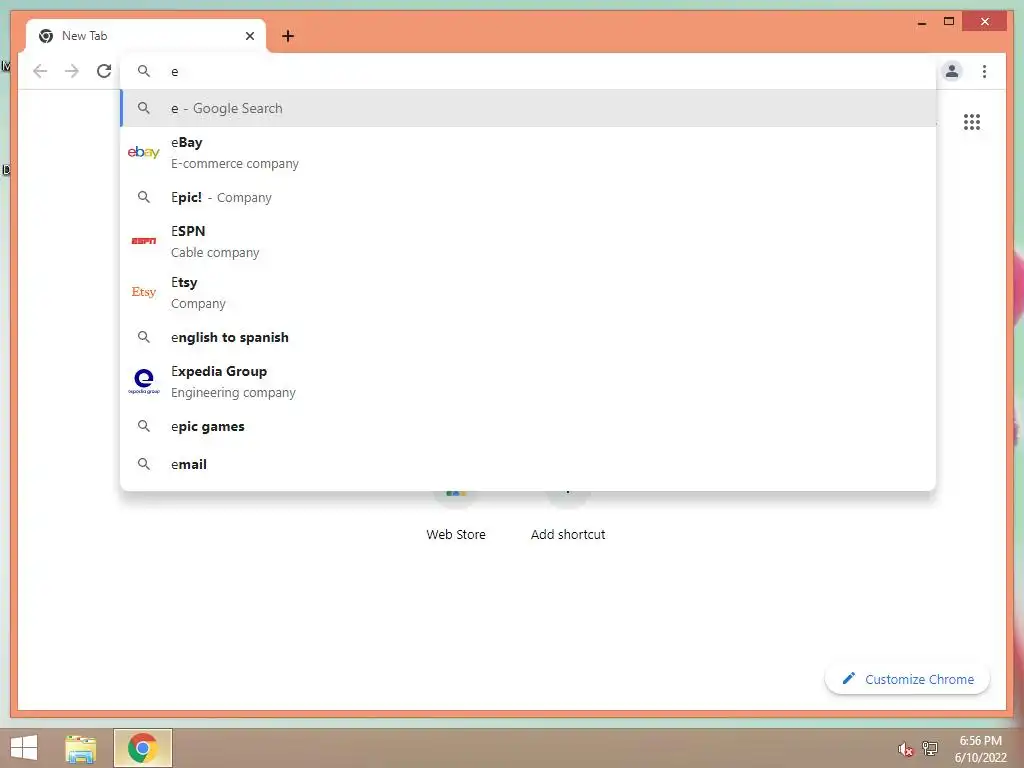The width and height of the screenshot is (1024, 768).
Task: Choose 'english to spanish' suggestion
Action: pos(528,337)
